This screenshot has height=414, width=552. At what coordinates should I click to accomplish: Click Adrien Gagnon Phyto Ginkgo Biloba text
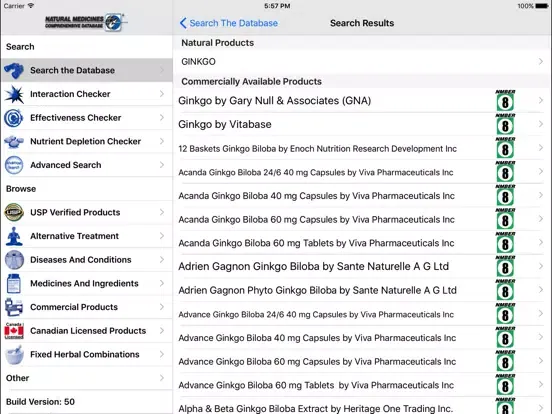point(318,290)
